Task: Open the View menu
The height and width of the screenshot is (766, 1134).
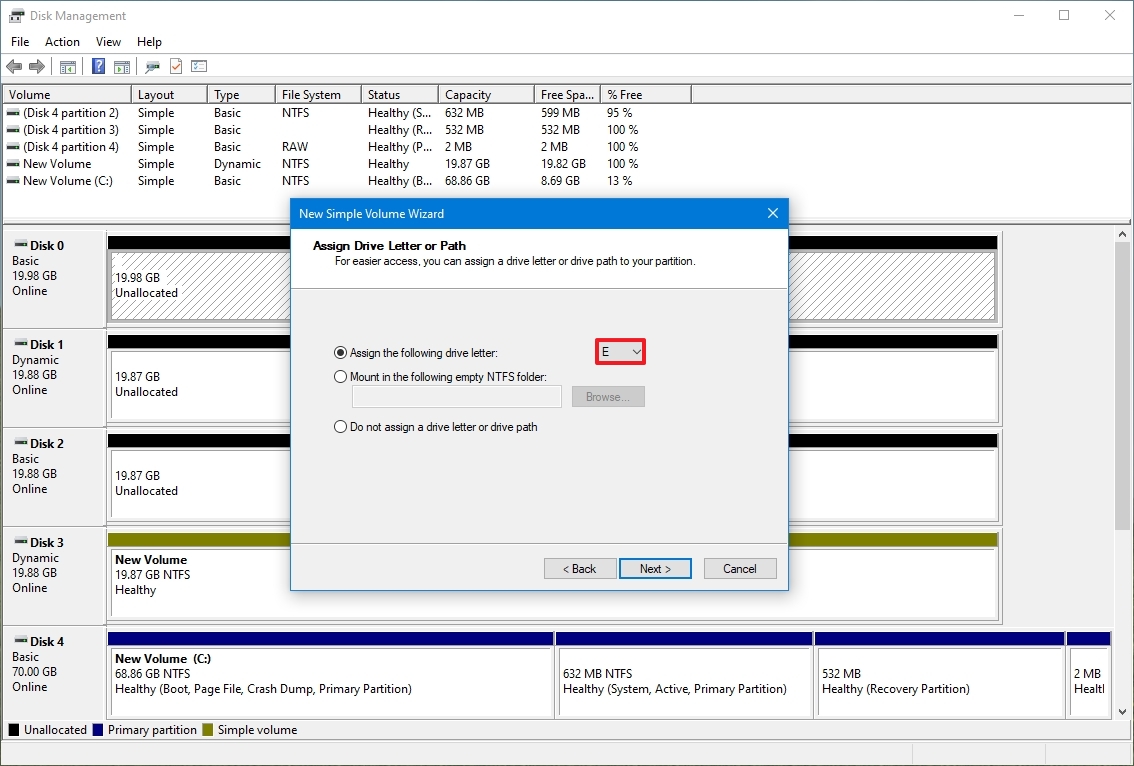Action: point(108,42)
